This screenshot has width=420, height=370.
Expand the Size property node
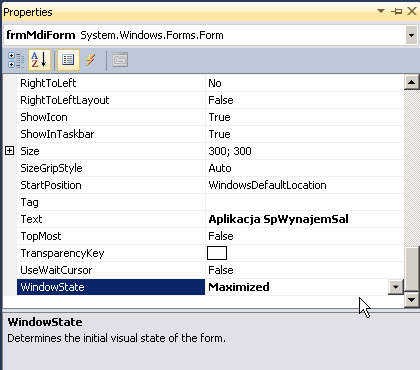tap(10, 151)
